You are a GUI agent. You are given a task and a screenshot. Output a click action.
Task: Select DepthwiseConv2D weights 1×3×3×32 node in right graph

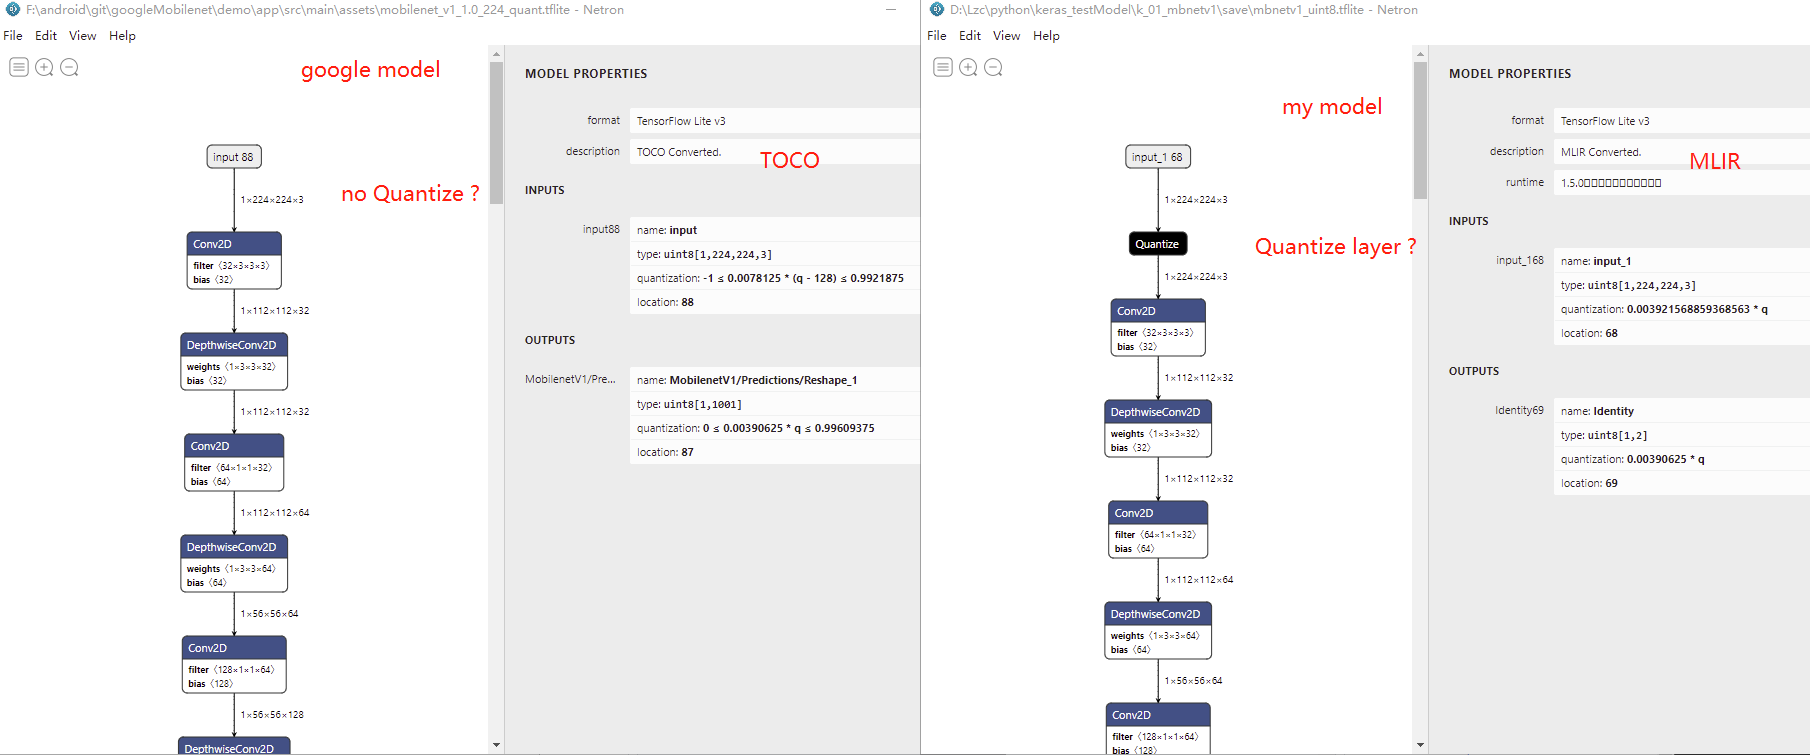click(1158, 428)
